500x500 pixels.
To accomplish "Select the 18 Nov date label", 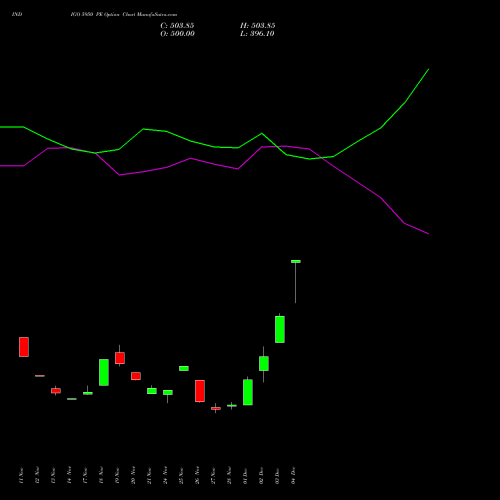I will point(101,475).
